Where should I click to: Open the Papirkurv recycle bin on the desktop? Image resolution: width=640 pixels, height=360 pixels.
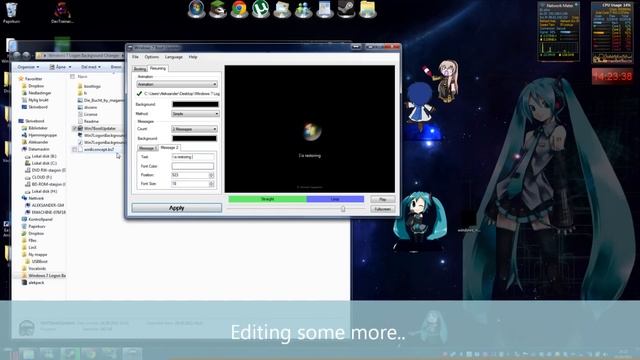[11, 12]
